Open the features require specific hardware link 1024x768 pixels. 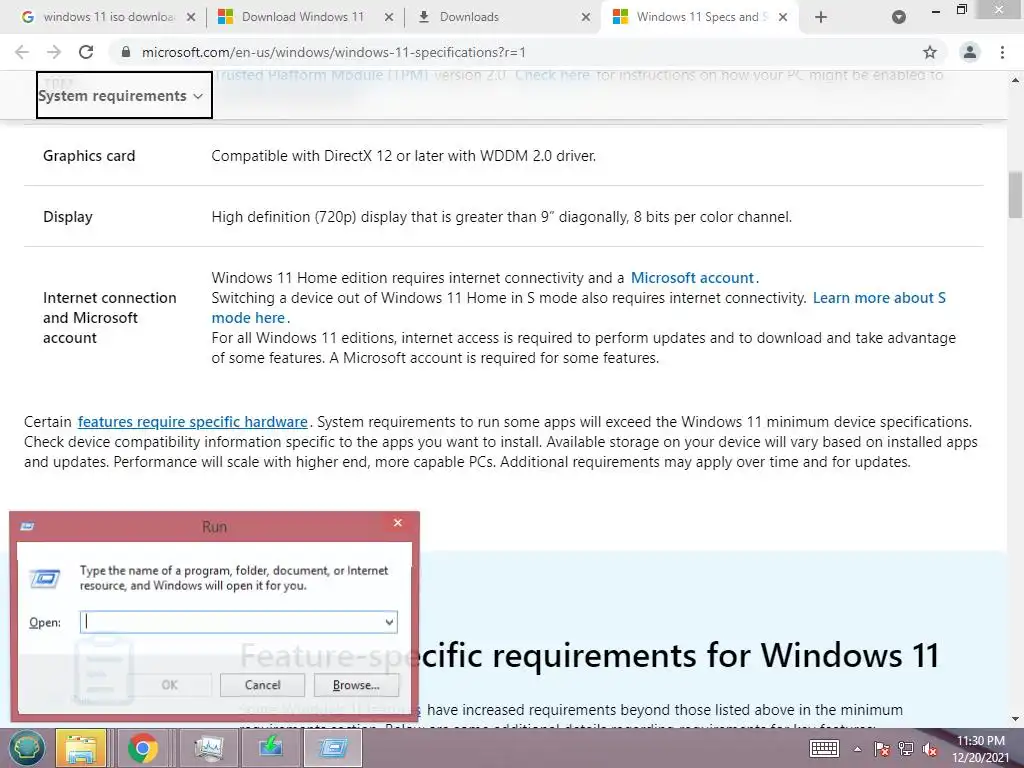pyautogui.click(x=193, y=422)
